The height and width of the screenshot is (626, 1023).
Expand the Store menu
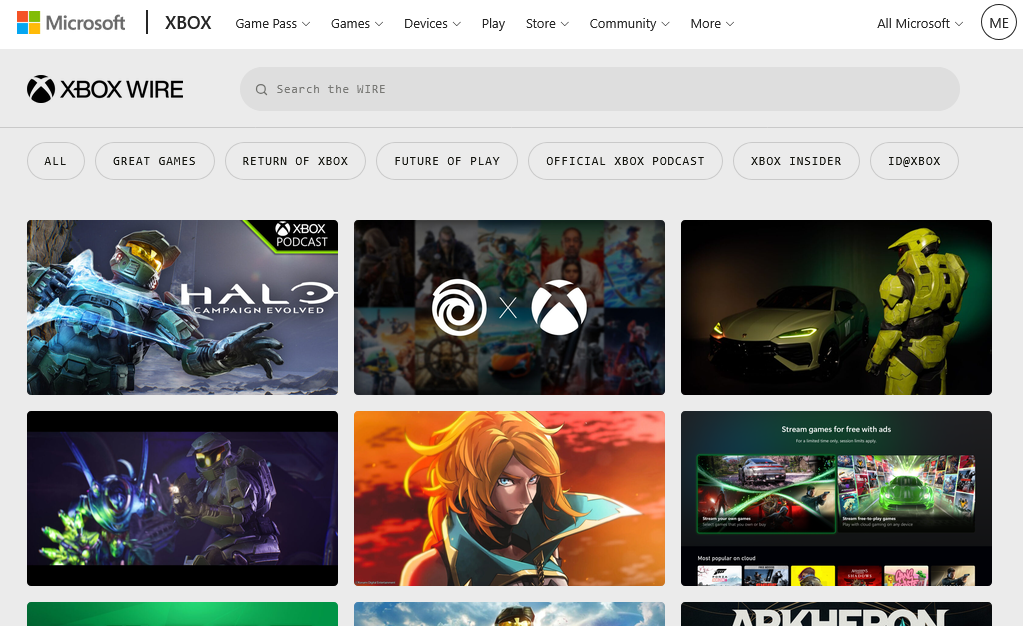(x=547, y=23)
